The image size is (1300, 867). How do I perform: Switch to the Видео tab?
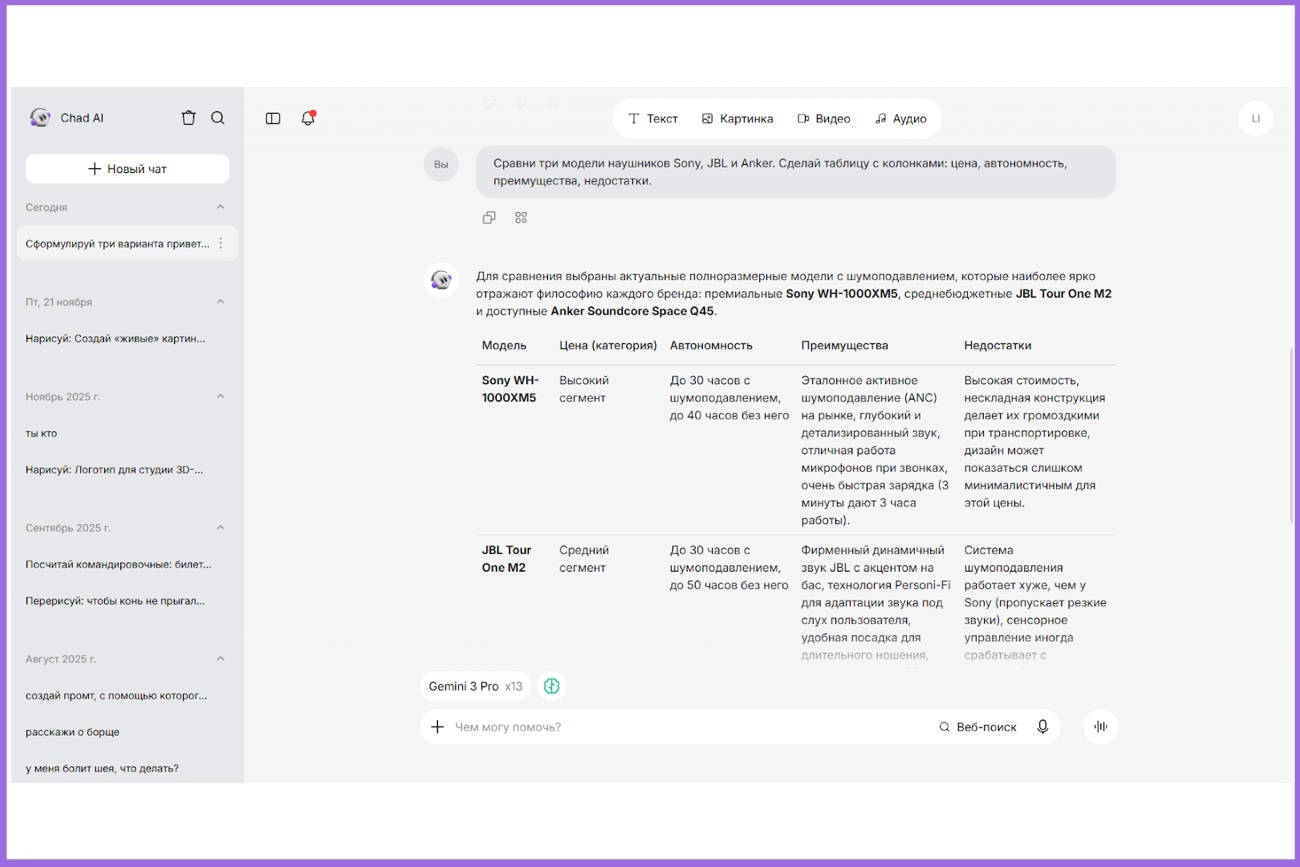[823, 118]
